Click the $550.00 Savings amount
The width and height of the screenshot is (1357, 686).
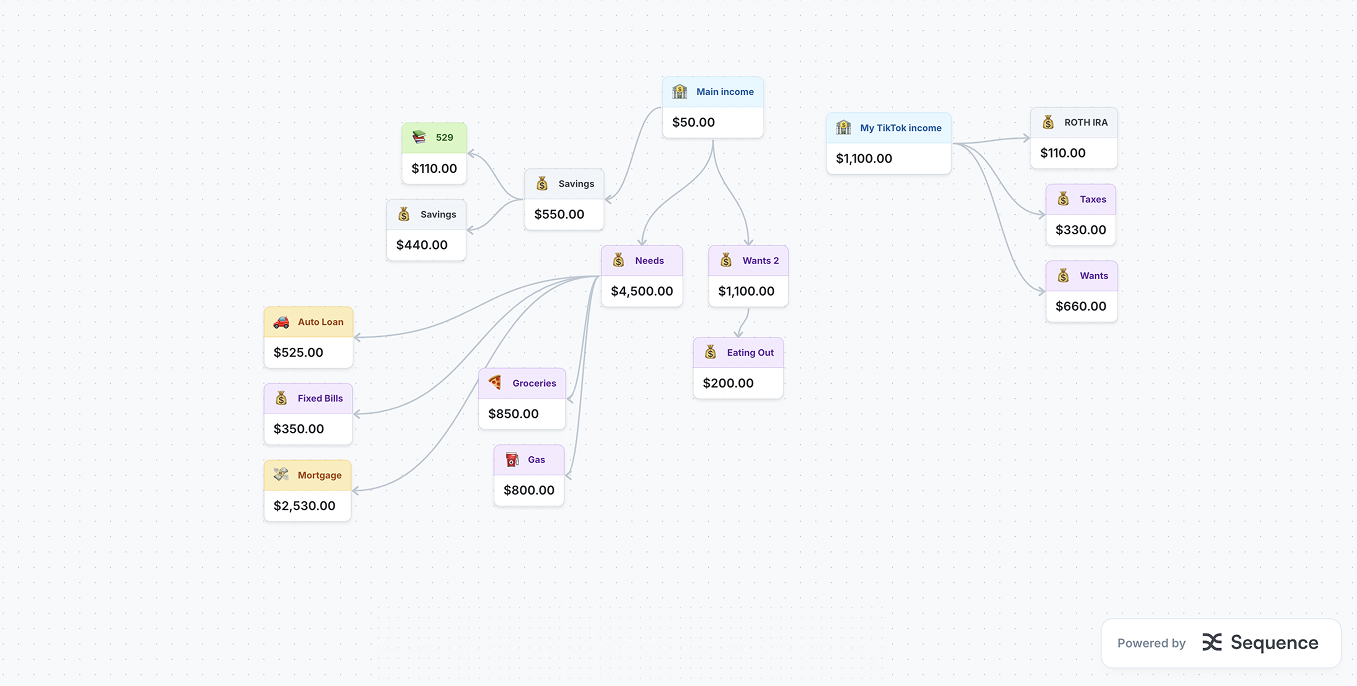pyautogui.click(x=559, y=214)
